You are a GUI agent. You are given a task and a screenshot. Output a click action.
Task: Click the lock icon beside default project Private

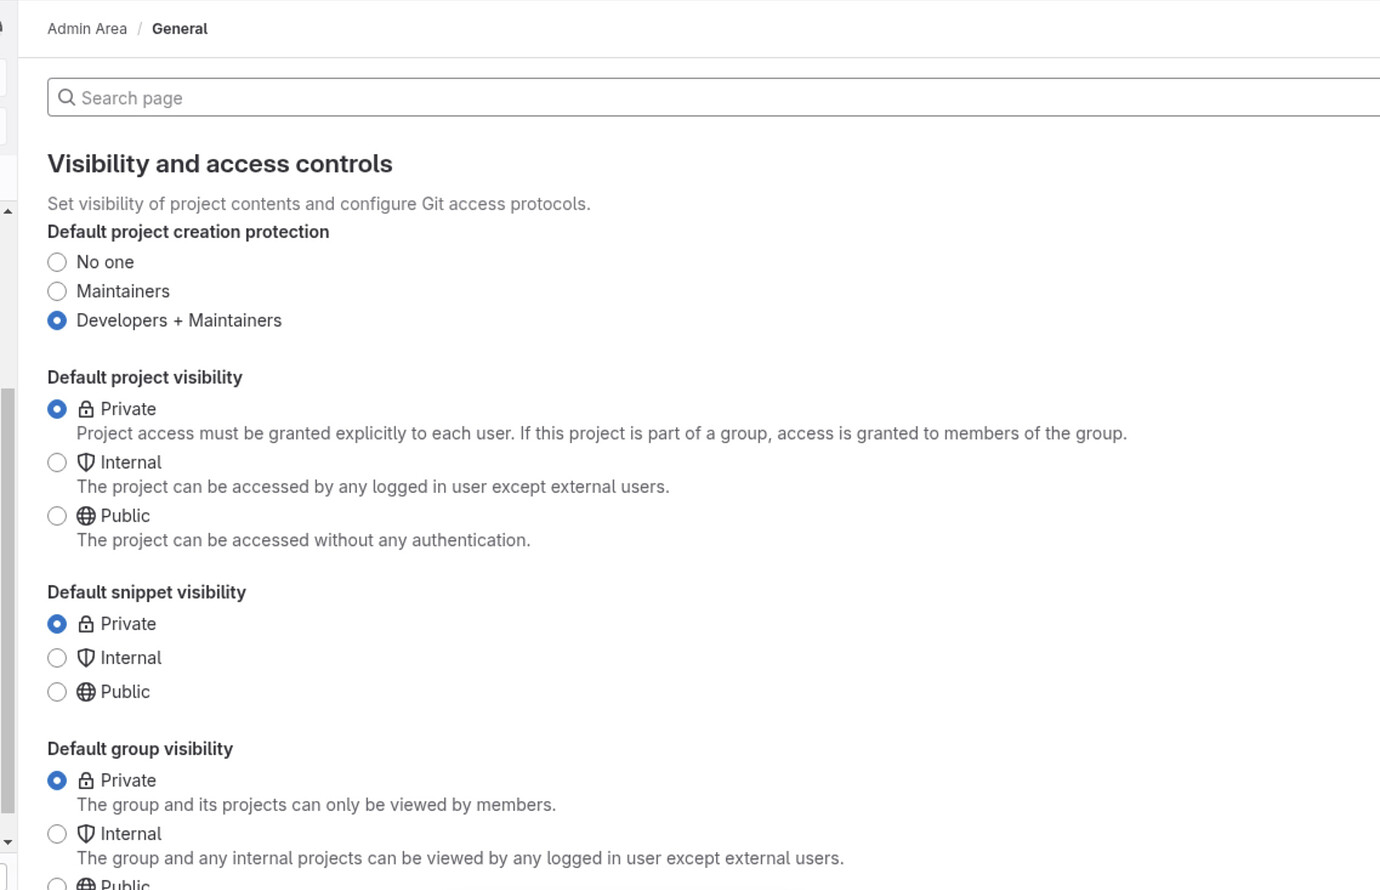87,408
